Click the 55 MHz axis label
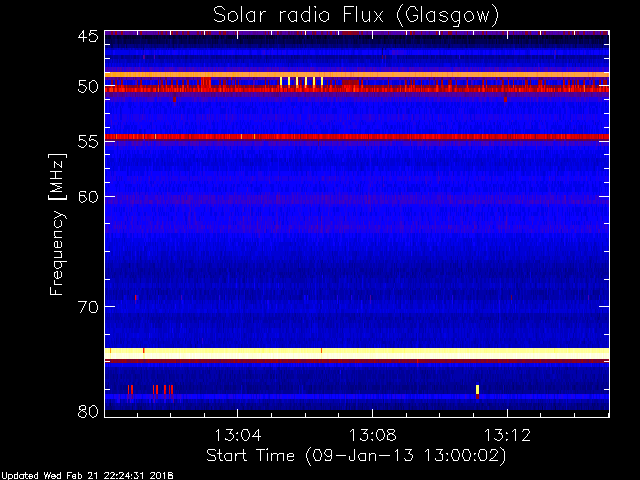Viewport: 640px width, 480px height. pyautogui.click(x=88, y=142)
